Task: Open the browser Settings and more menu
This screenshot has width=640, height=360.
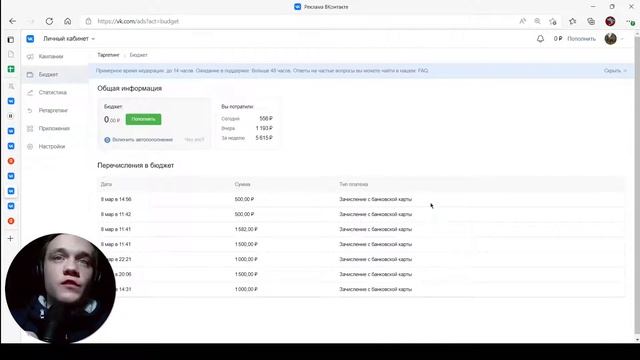Action: 630,21
